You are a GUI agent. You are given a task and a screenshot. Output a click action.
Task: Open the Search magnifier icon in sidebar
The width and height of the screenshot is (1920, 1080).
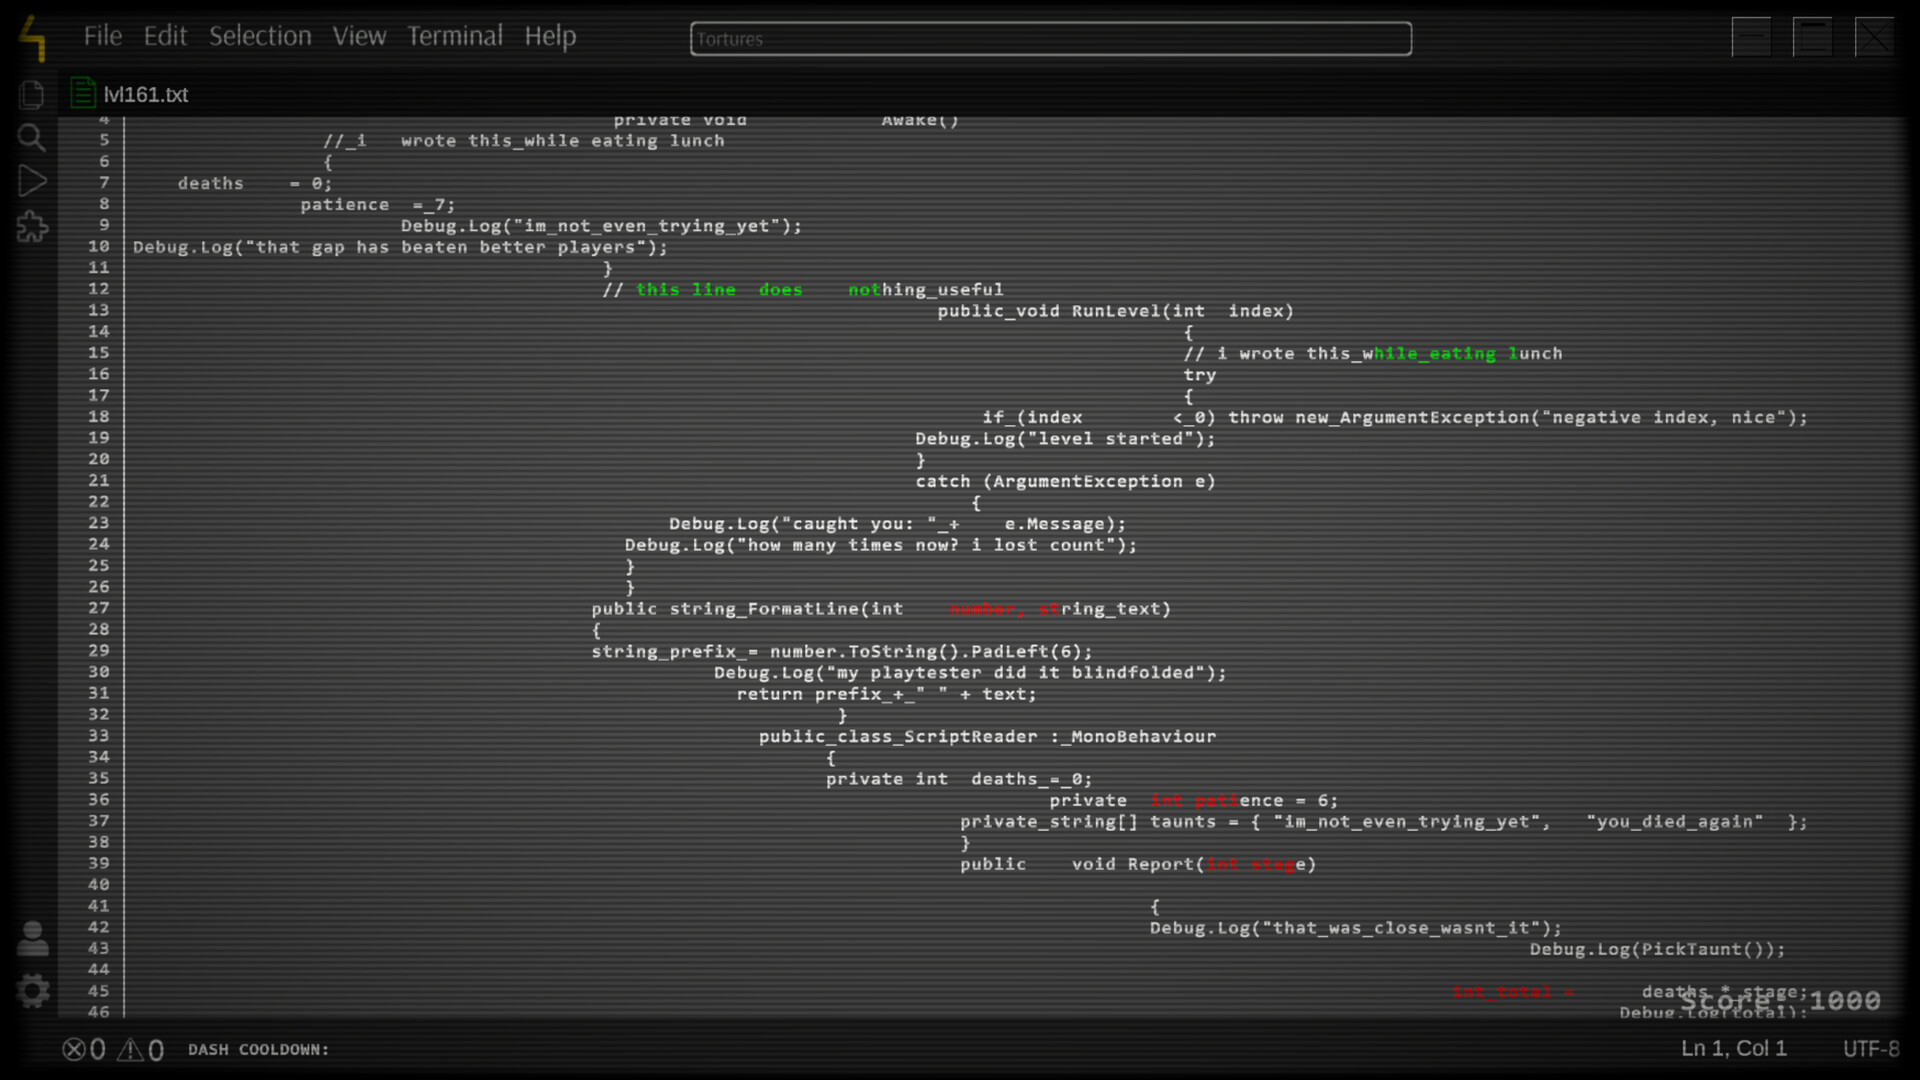click(32, 137)
